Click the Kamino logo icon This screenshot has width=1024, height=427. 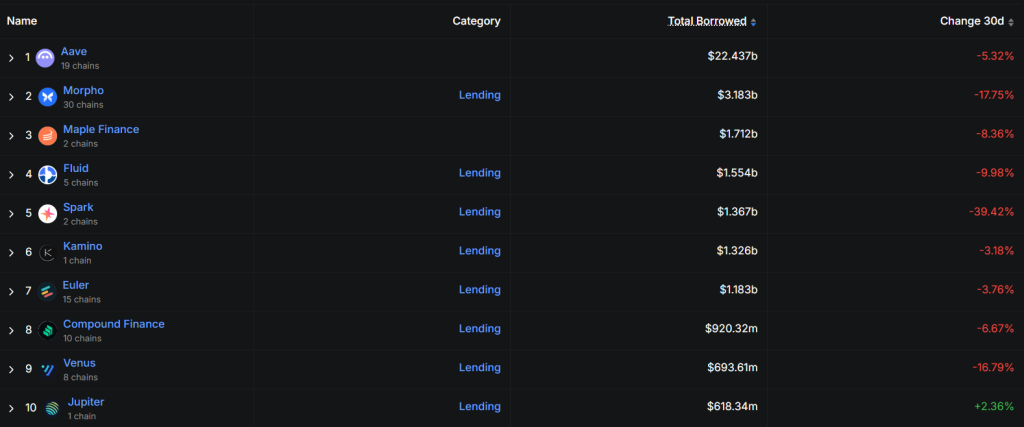47,253
